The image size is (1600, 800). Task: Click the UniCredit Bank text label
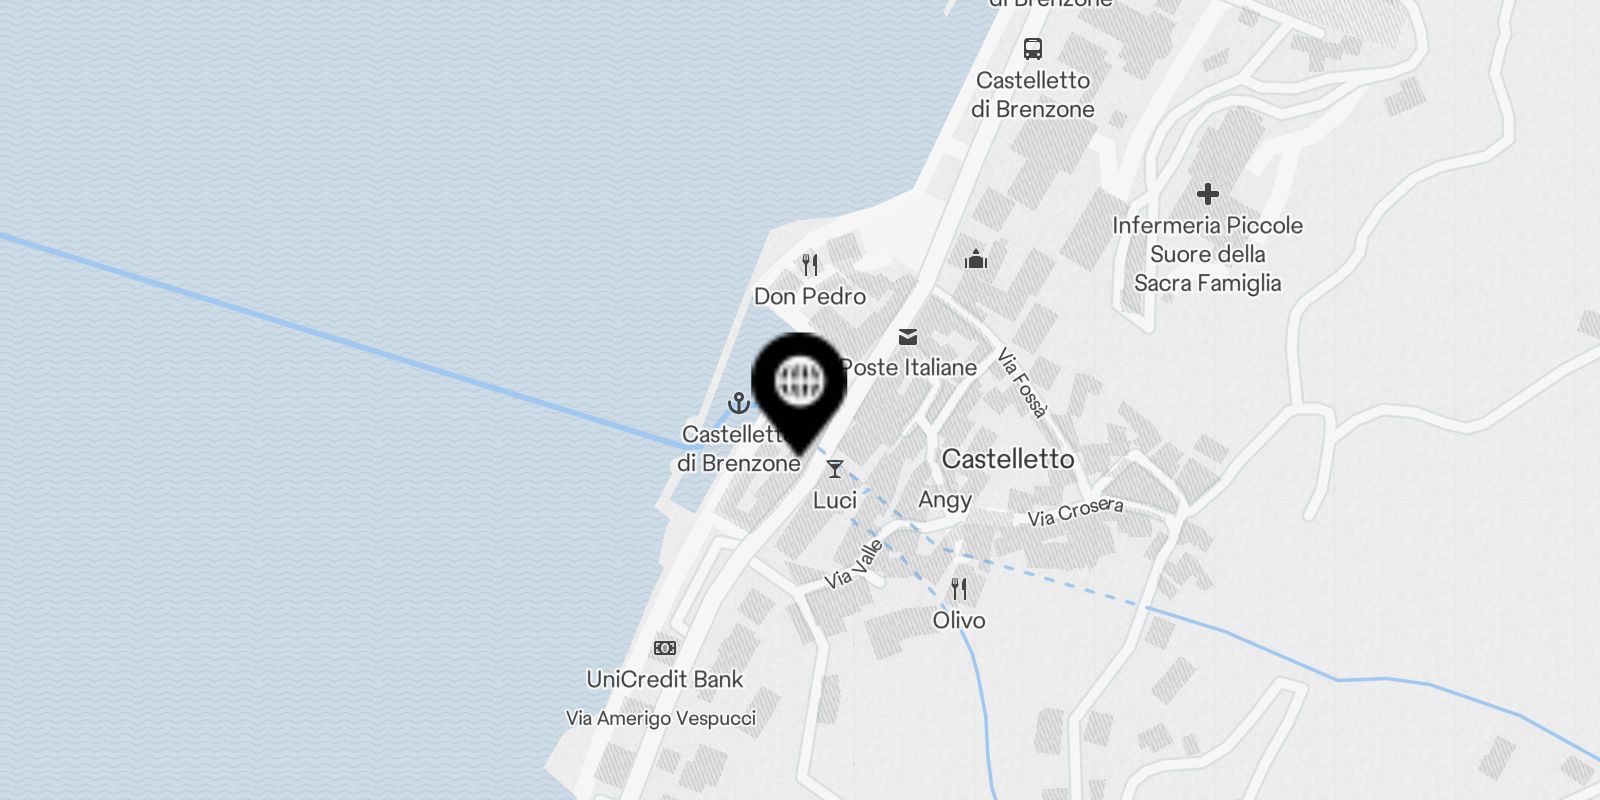pyautogui.click(x=665, y=679)
